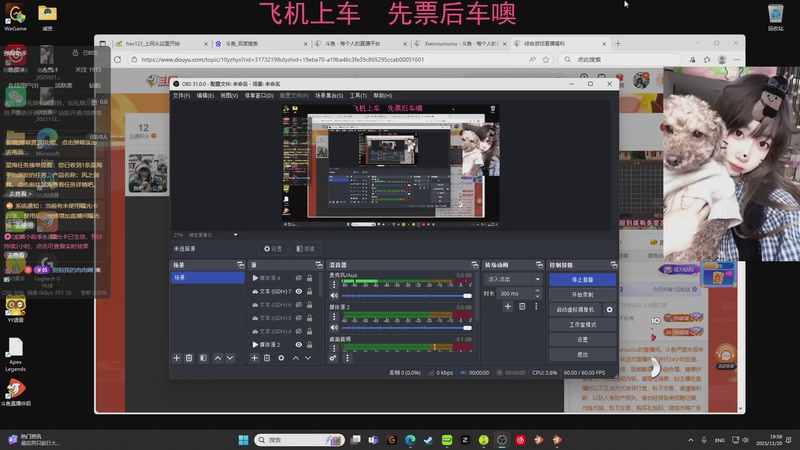Open 工具(T) menu in OBS
Screen dimensions: 800x450
point(358,95)
